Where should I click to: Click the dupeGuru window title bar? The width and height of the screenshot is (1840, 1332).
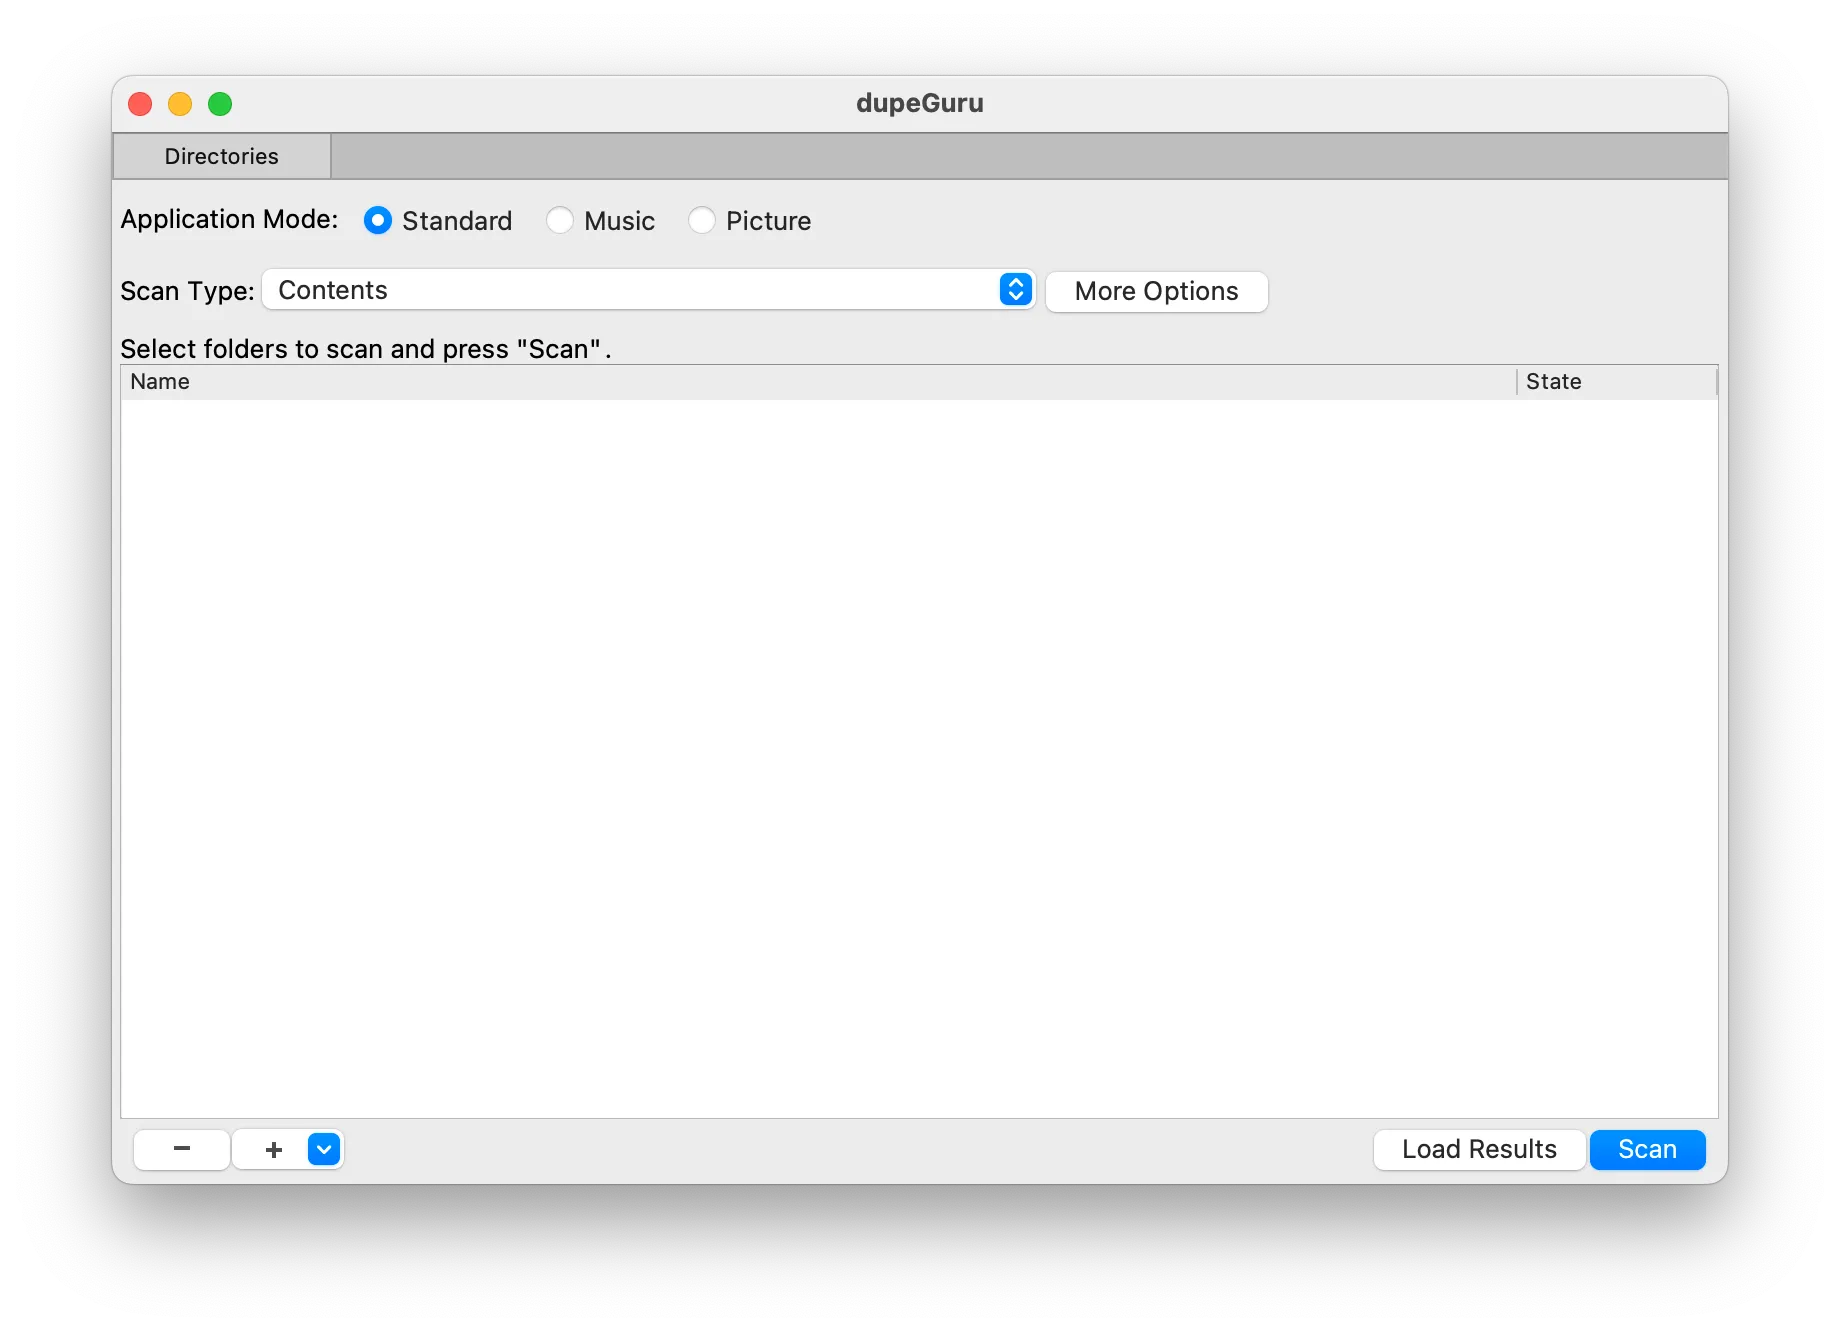(919, 103)
